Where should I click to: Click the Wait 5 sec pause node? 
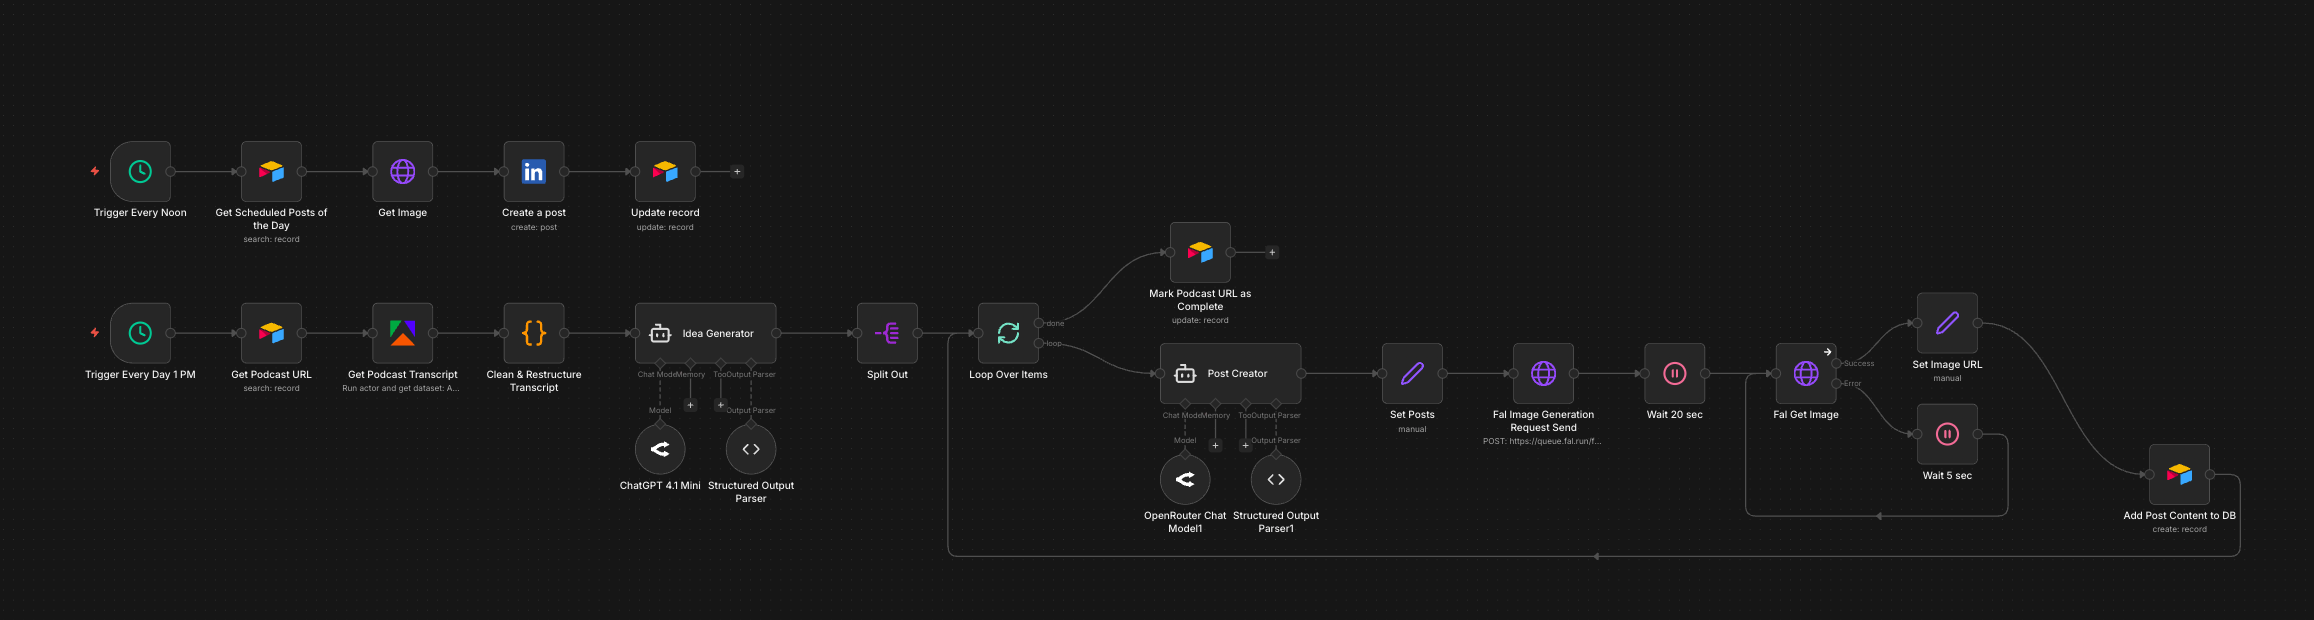point(1946,434)
